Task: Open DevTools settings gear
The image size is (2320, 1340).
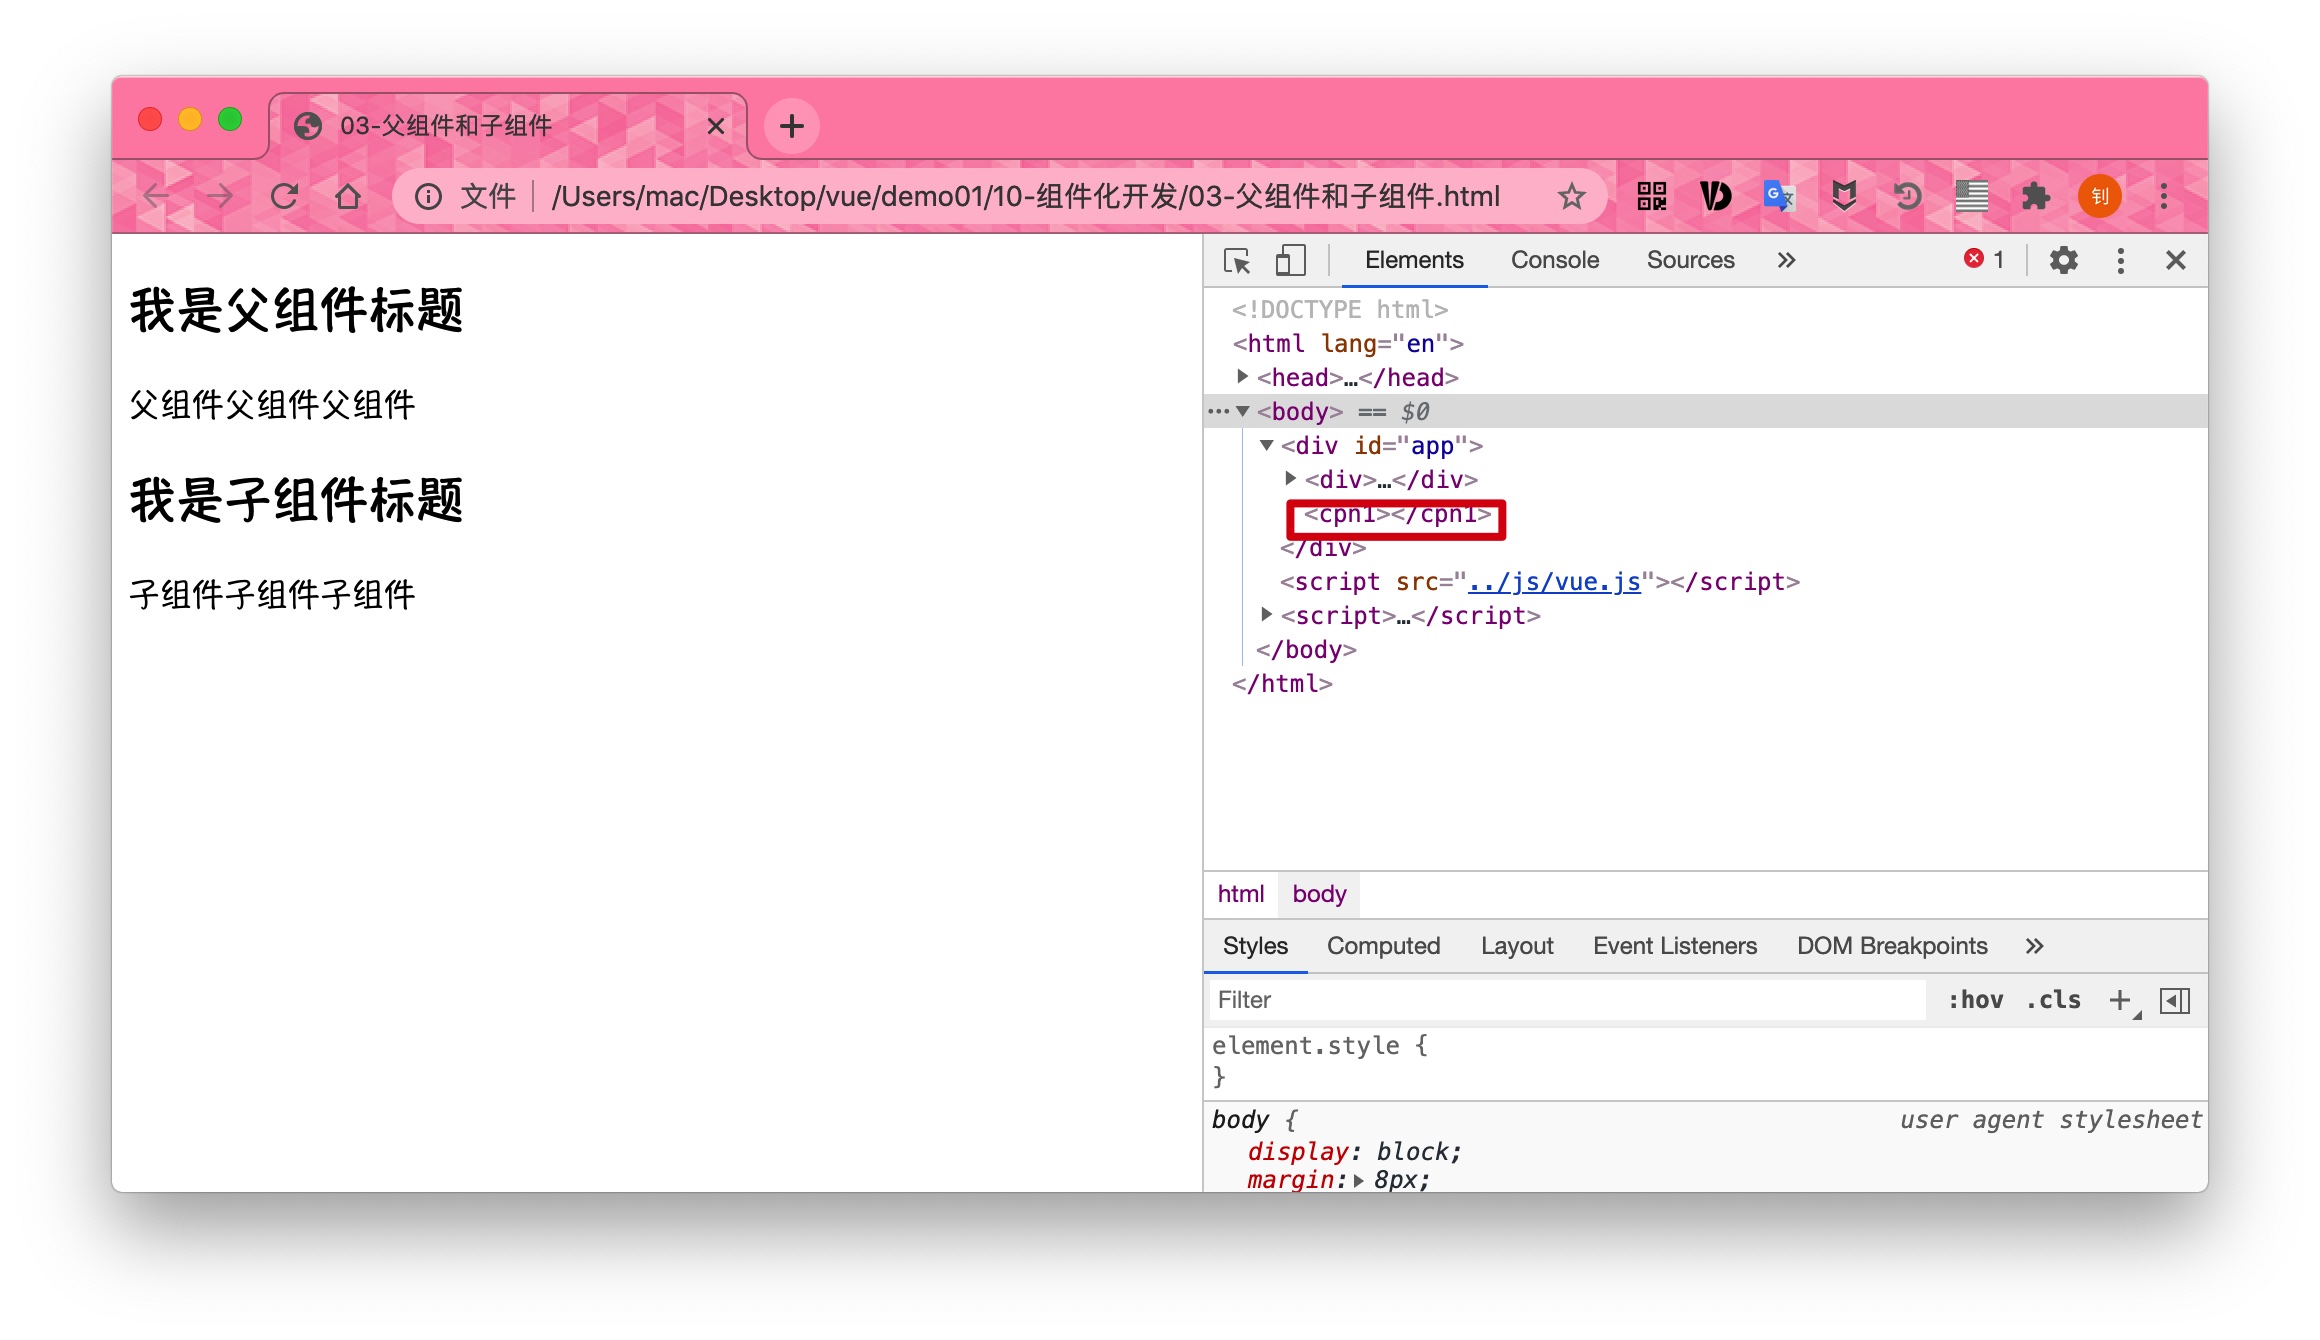Action: click(x=2063, y=261)
